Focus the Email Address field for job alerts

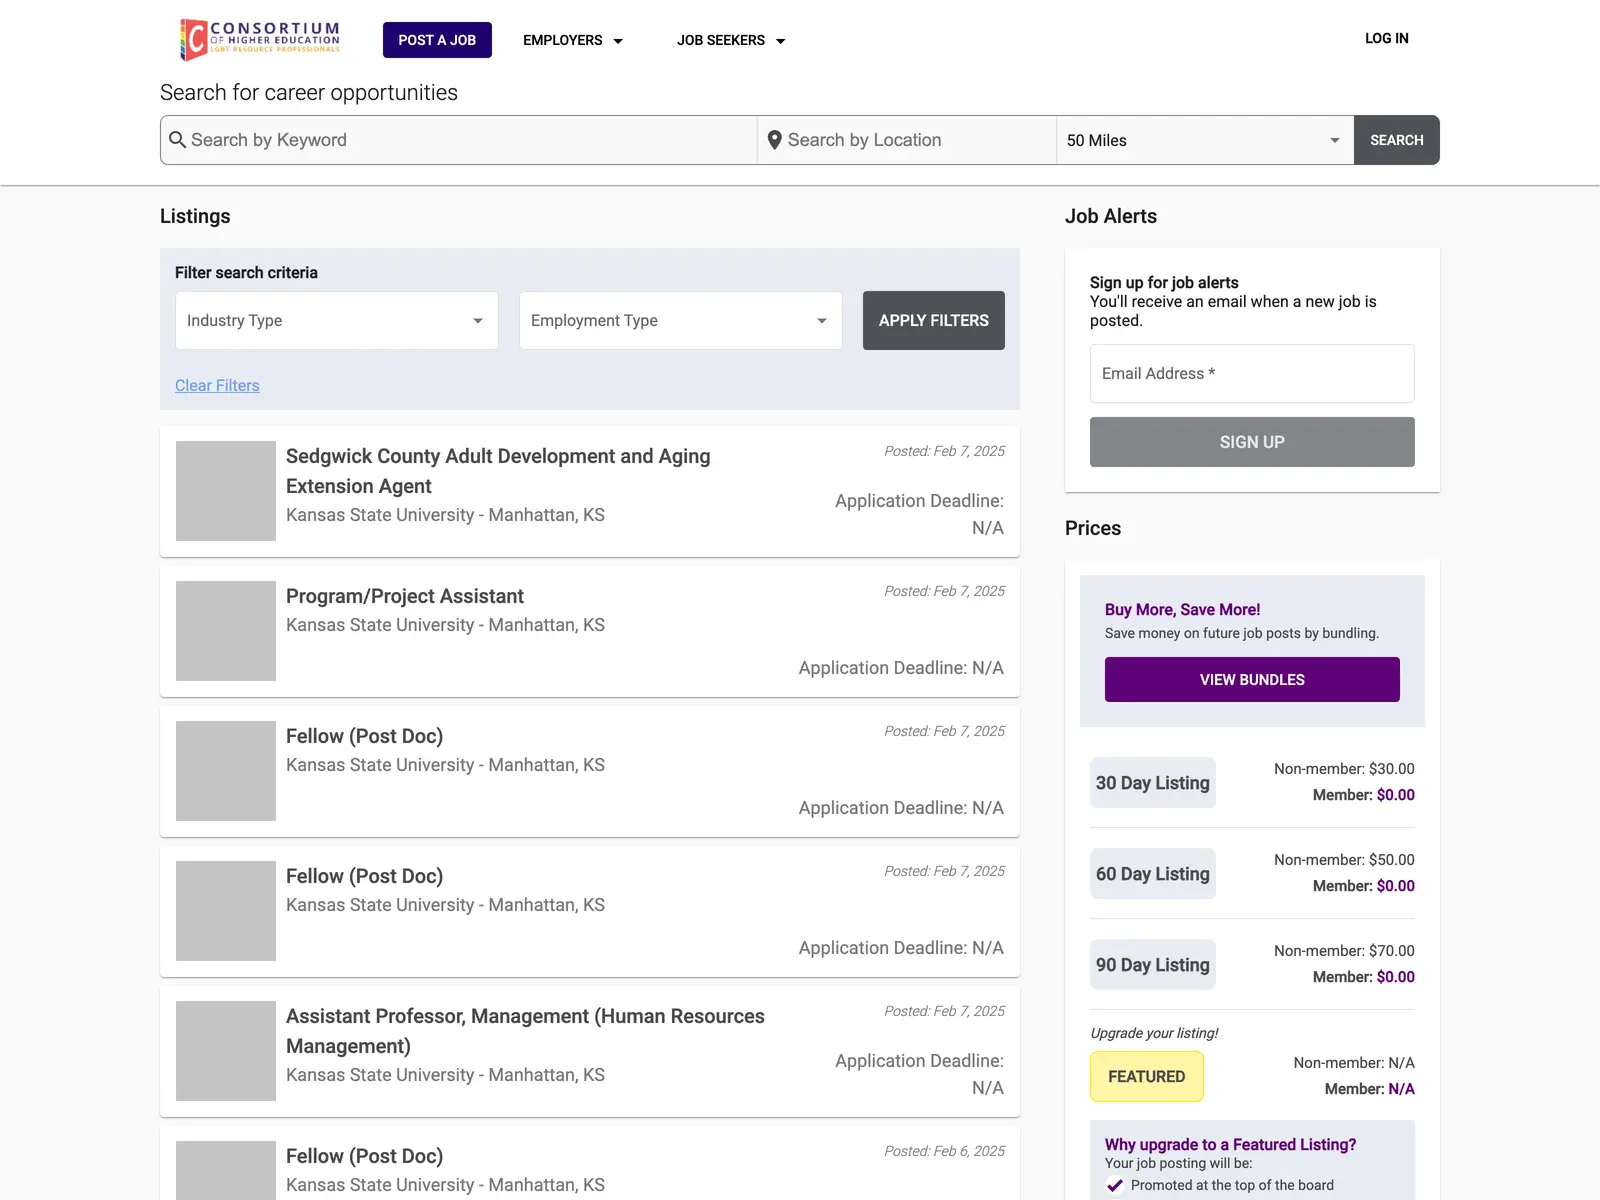[1252, 373]
